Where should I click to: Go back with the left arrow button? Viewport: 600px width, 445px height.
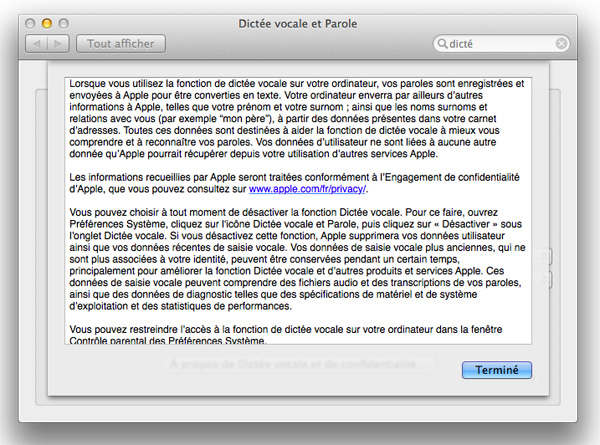[x=37, y=44]
